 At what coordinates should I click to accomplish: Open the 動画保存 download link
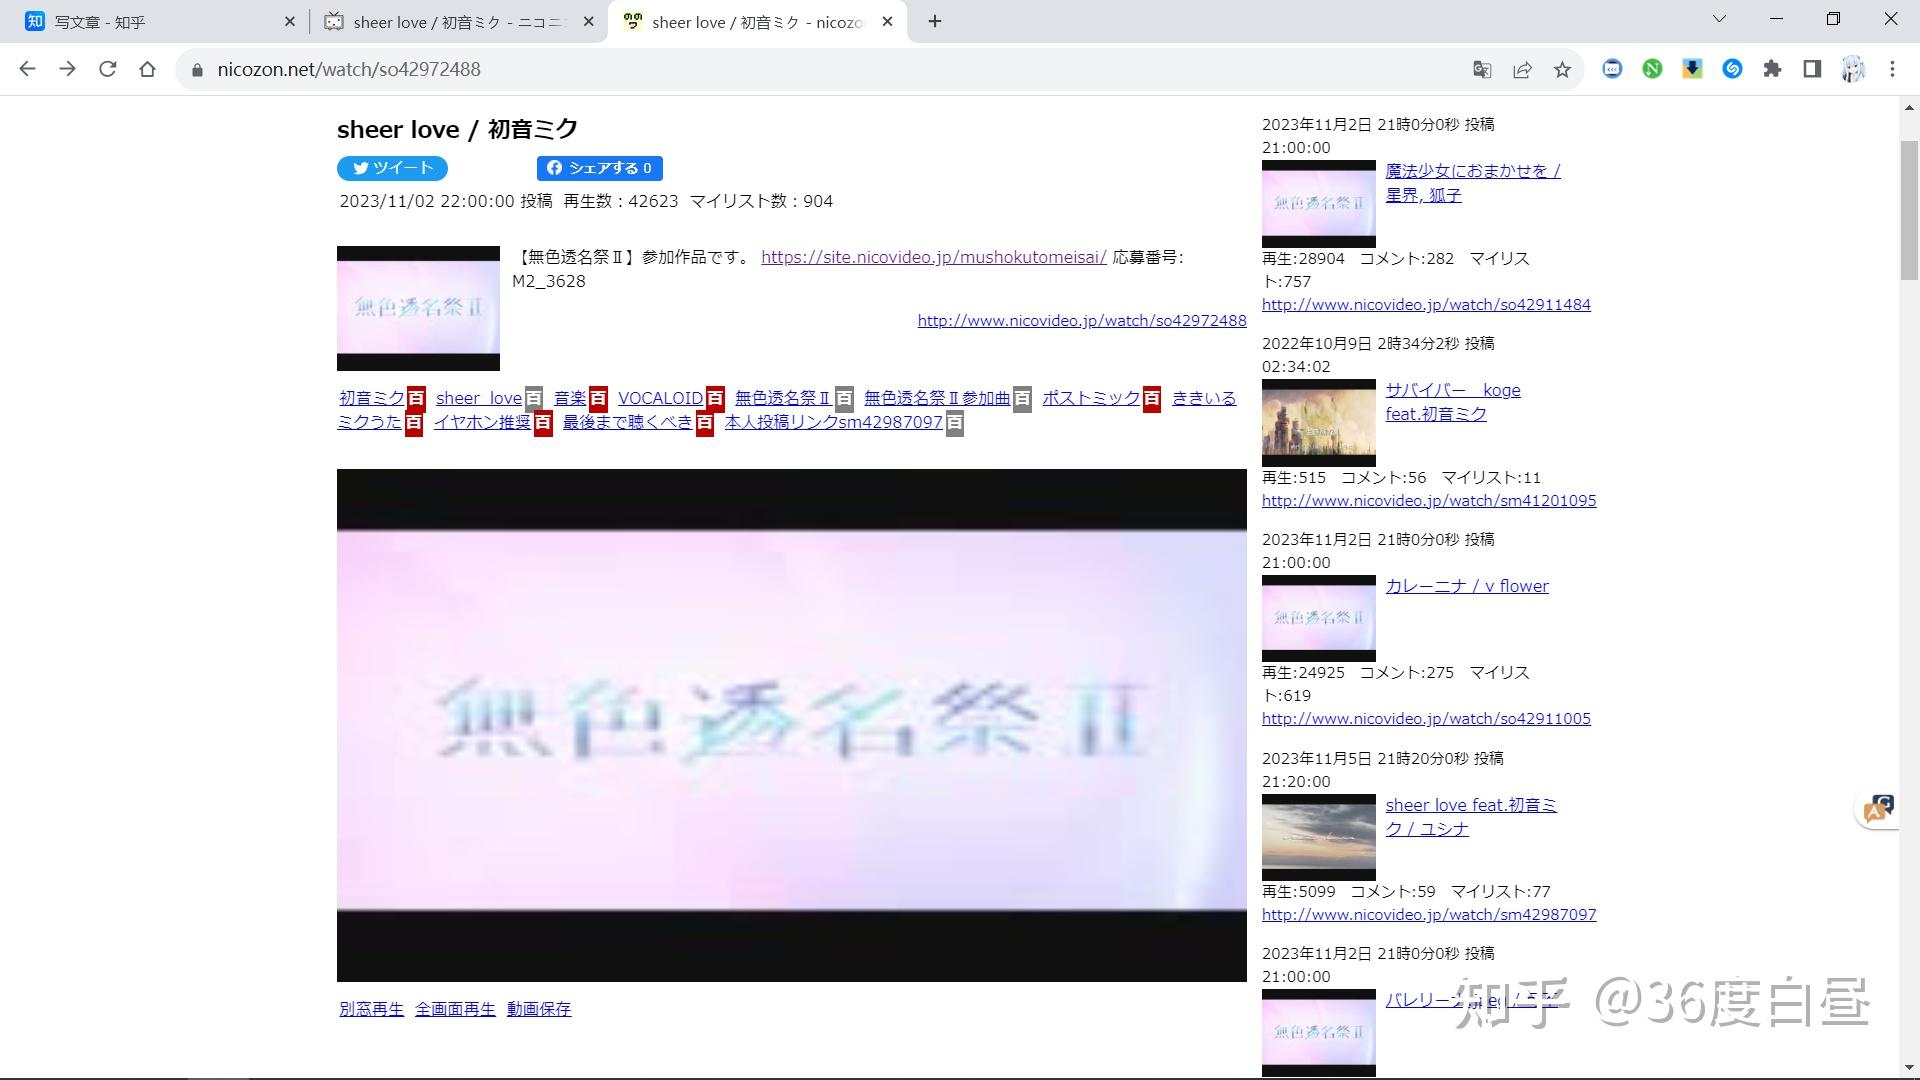pyautogui.click(x=537, y=1009)
